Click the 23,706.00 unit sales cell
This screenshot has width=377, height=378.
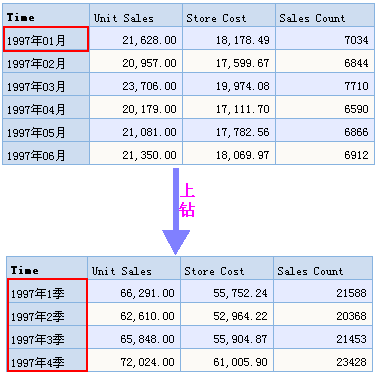coord(136,85)
